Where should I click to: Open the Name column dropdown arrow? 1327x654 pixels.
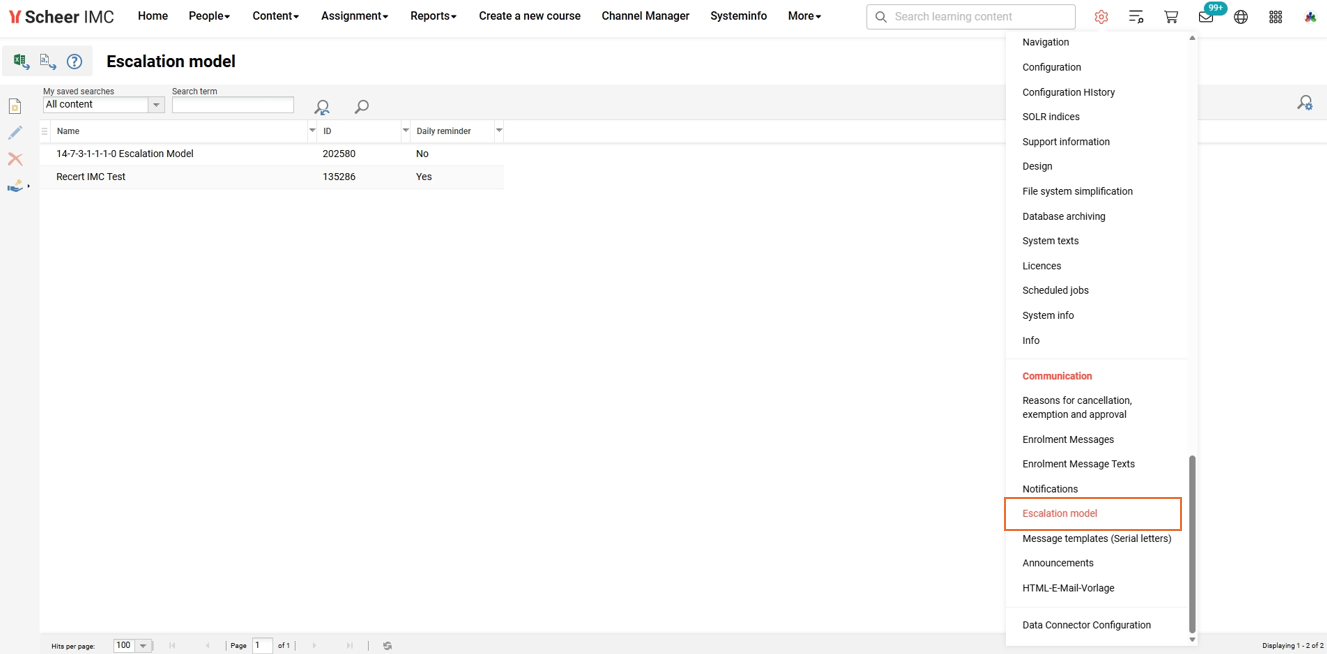coord(312,130)
